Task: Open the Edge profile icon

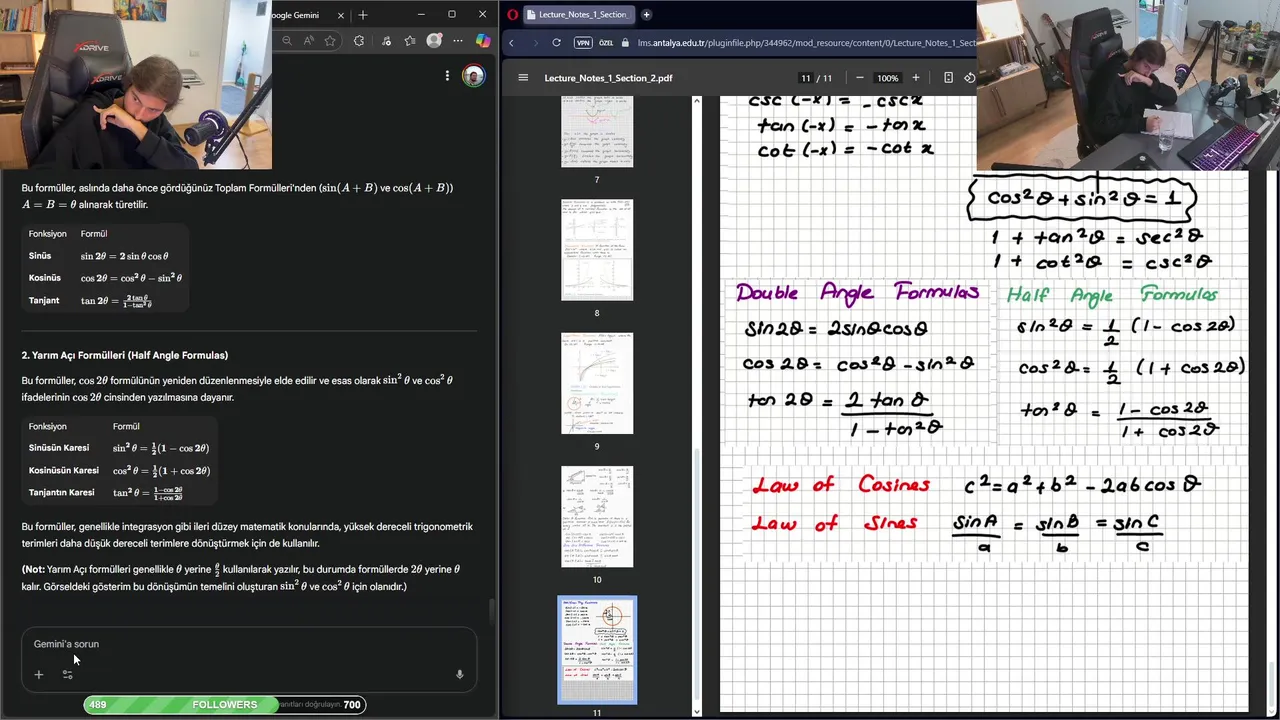Action: pos(434,41)
